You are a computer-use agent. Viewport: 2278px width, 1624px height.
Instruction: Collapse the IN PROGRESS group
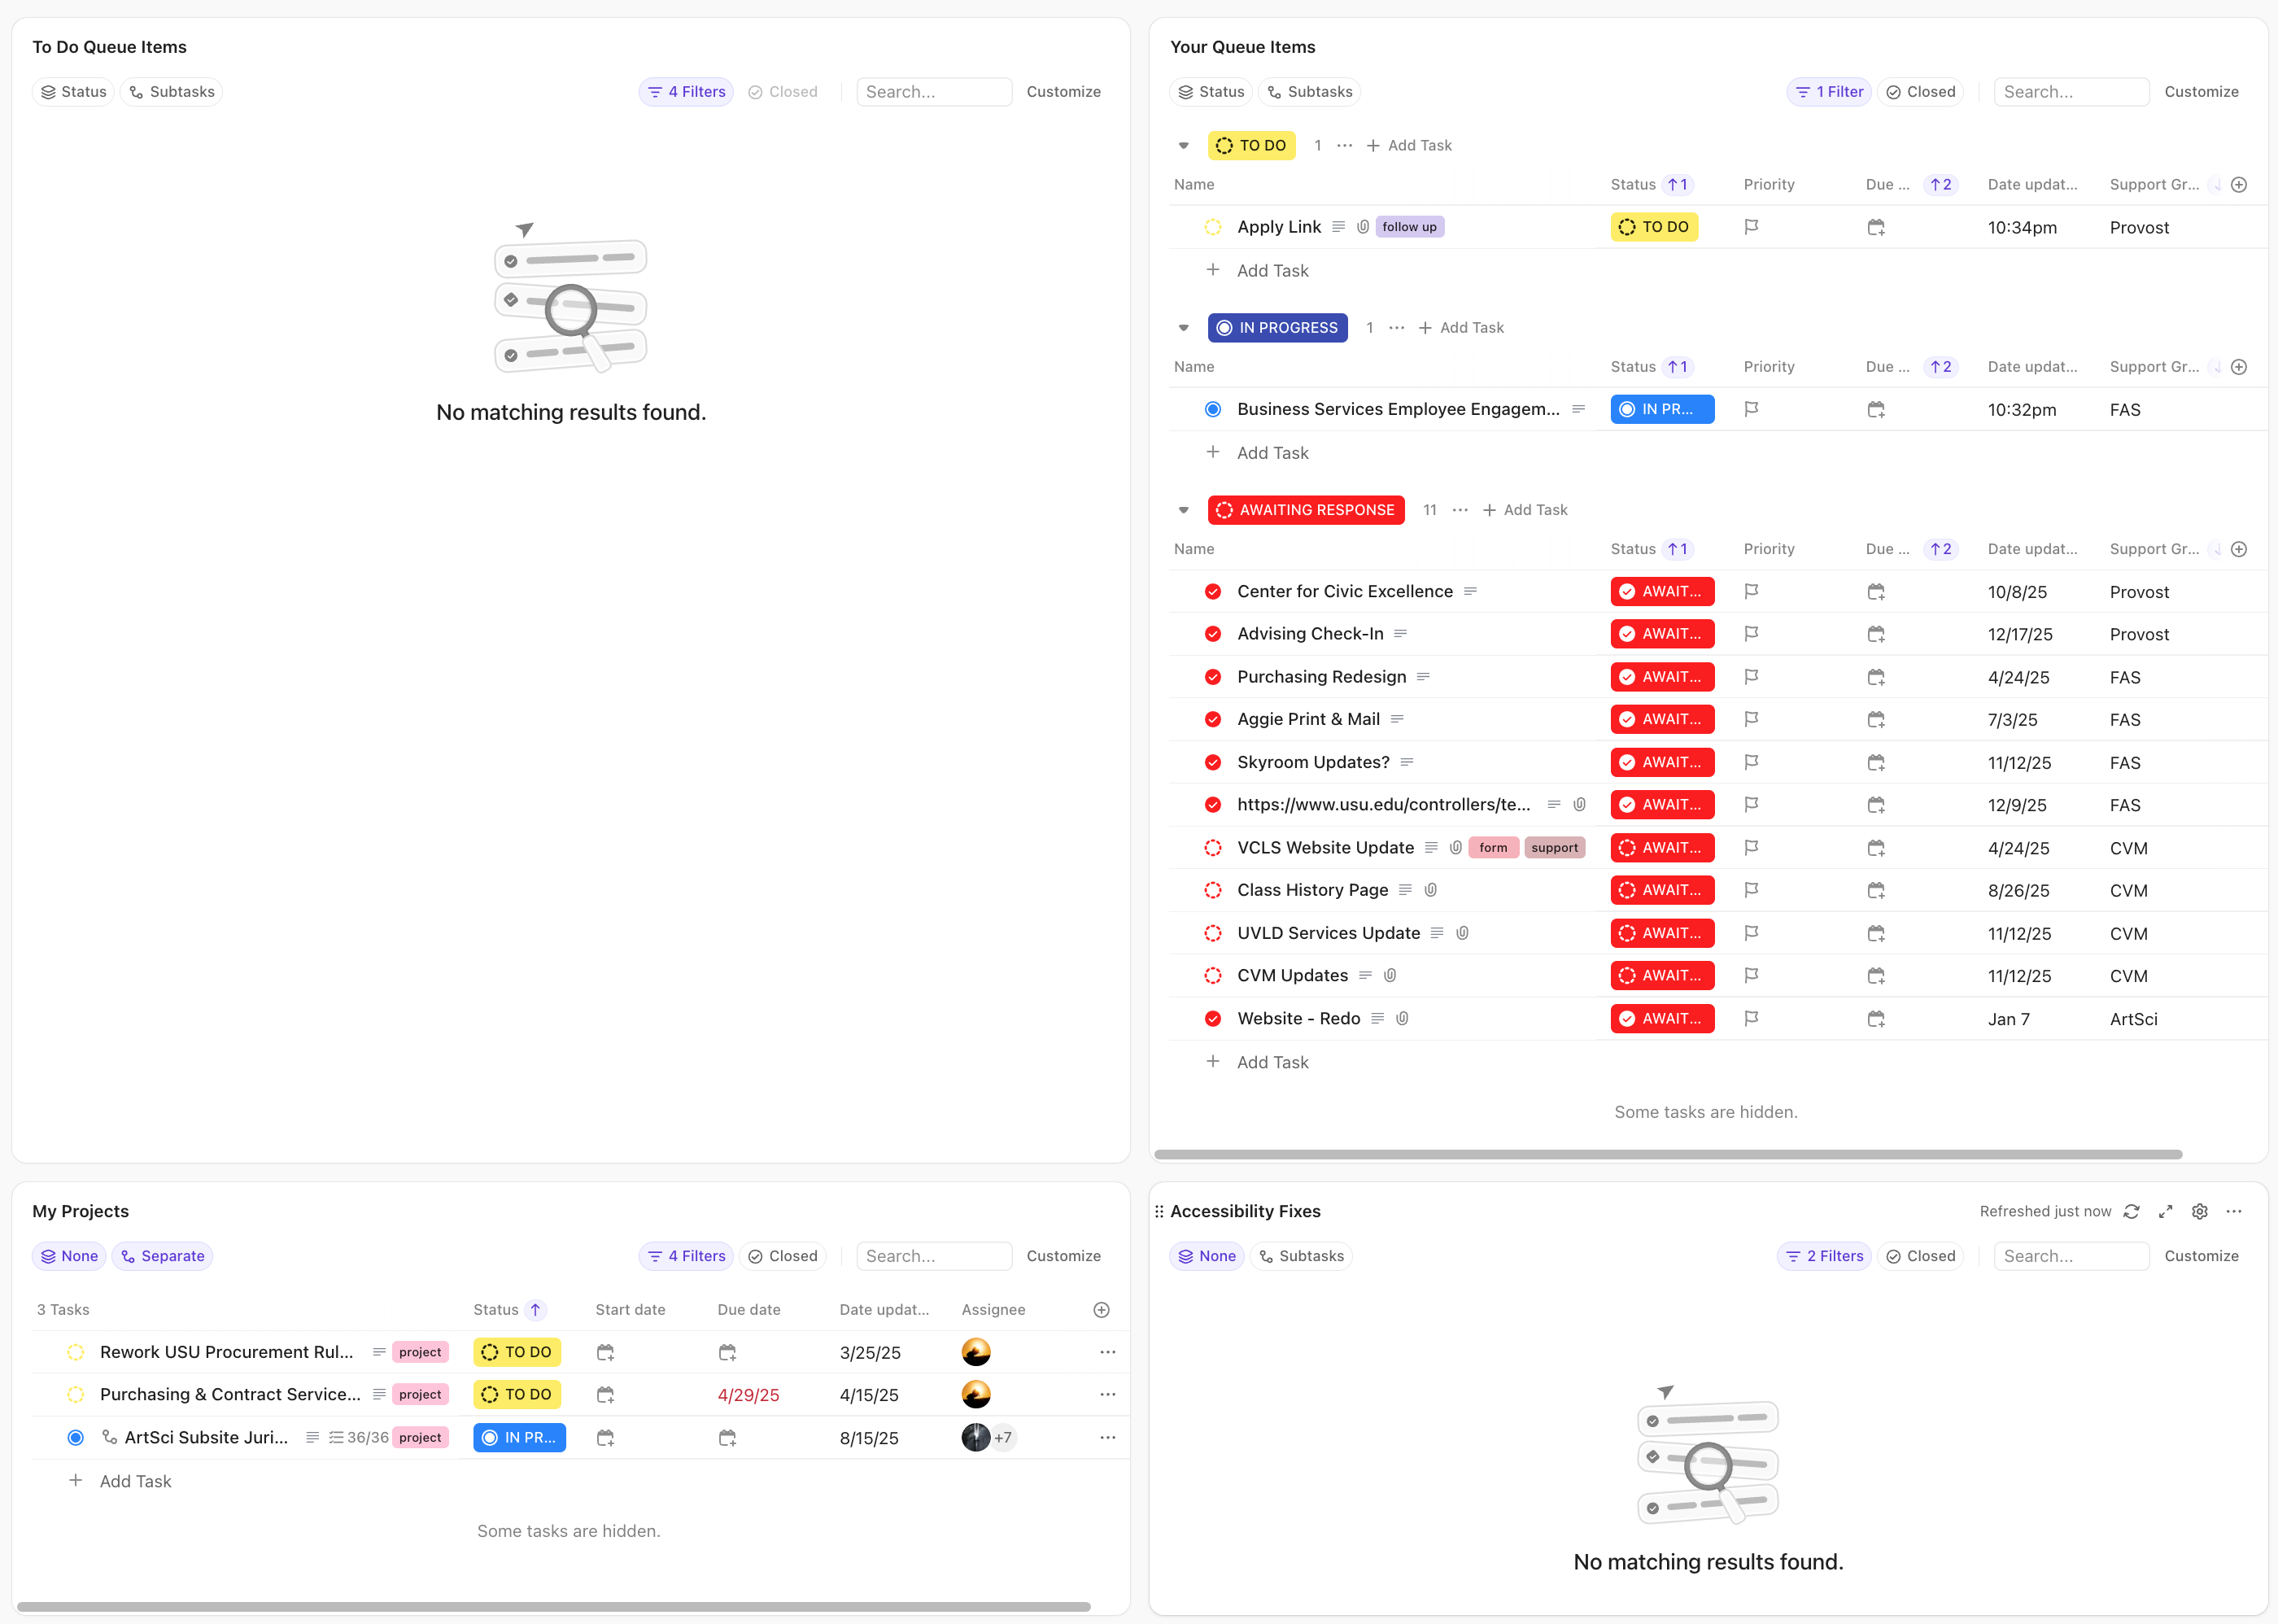(1183, 327)
